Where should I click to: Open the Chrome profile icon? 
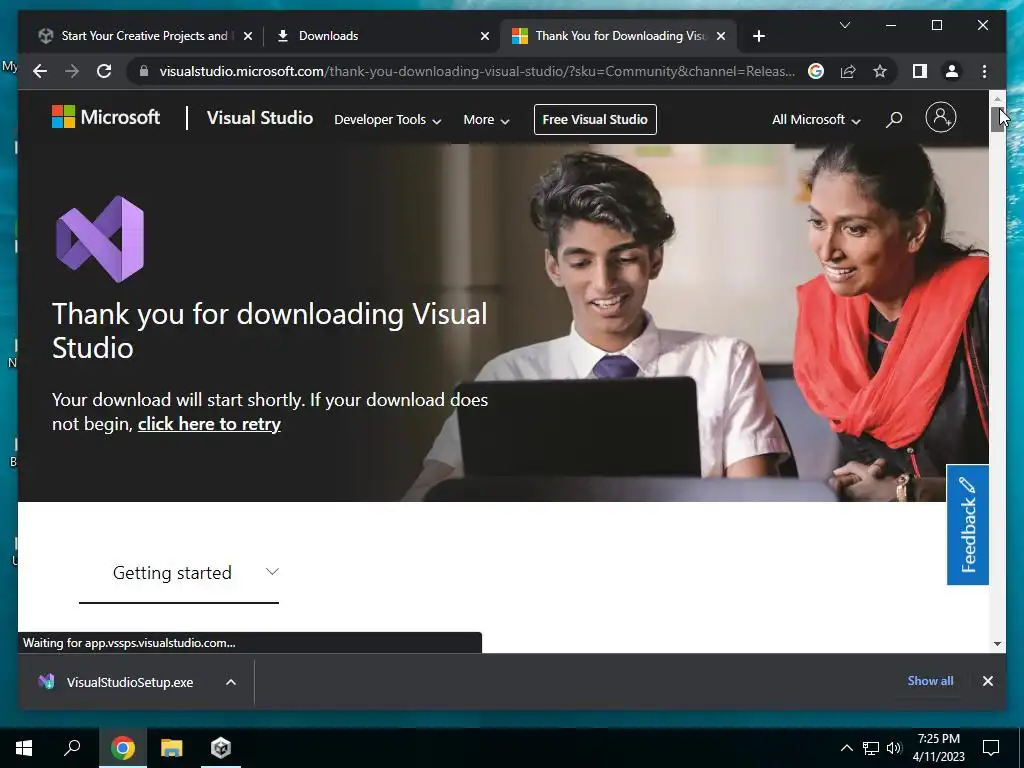pos(952,71)
